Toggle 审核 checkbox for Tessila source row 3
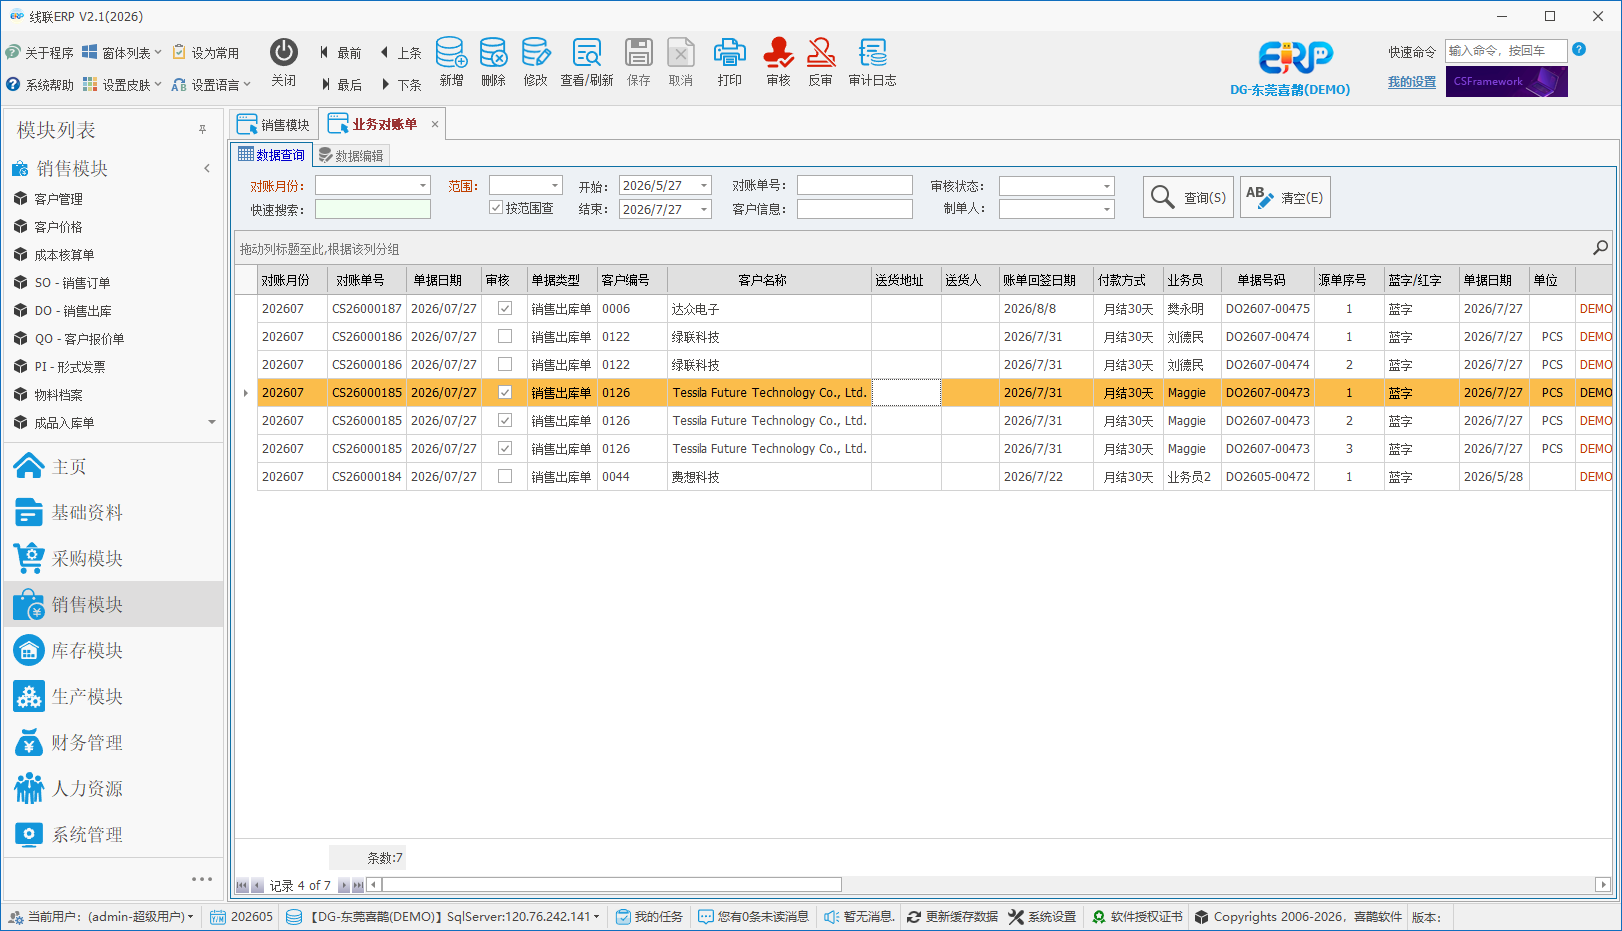This screenshot has width=1622, height=931. (x=505, y=448)
